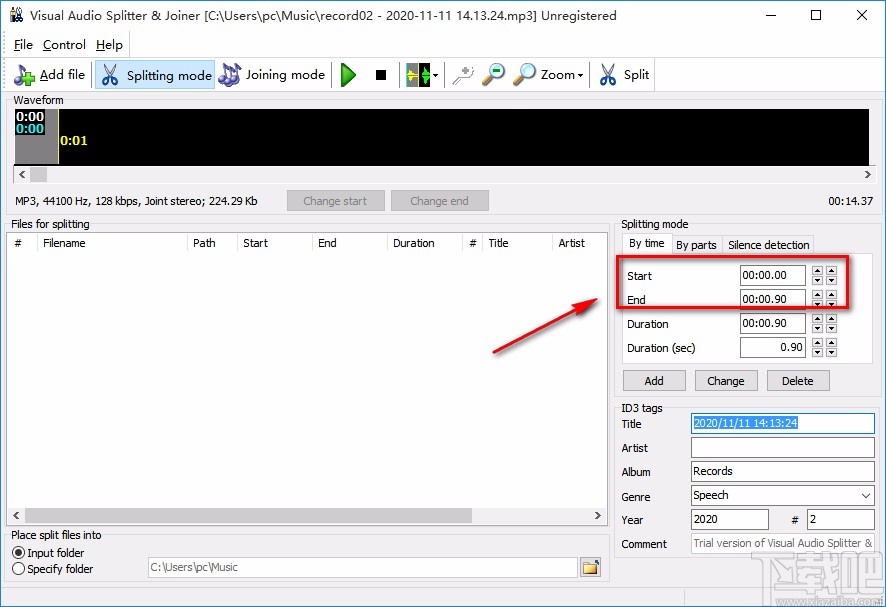Image resolution: width=886 pixels, height=607 pixels.
Task: Click the Split scissors button in toolbar
Action: point(623,75)
